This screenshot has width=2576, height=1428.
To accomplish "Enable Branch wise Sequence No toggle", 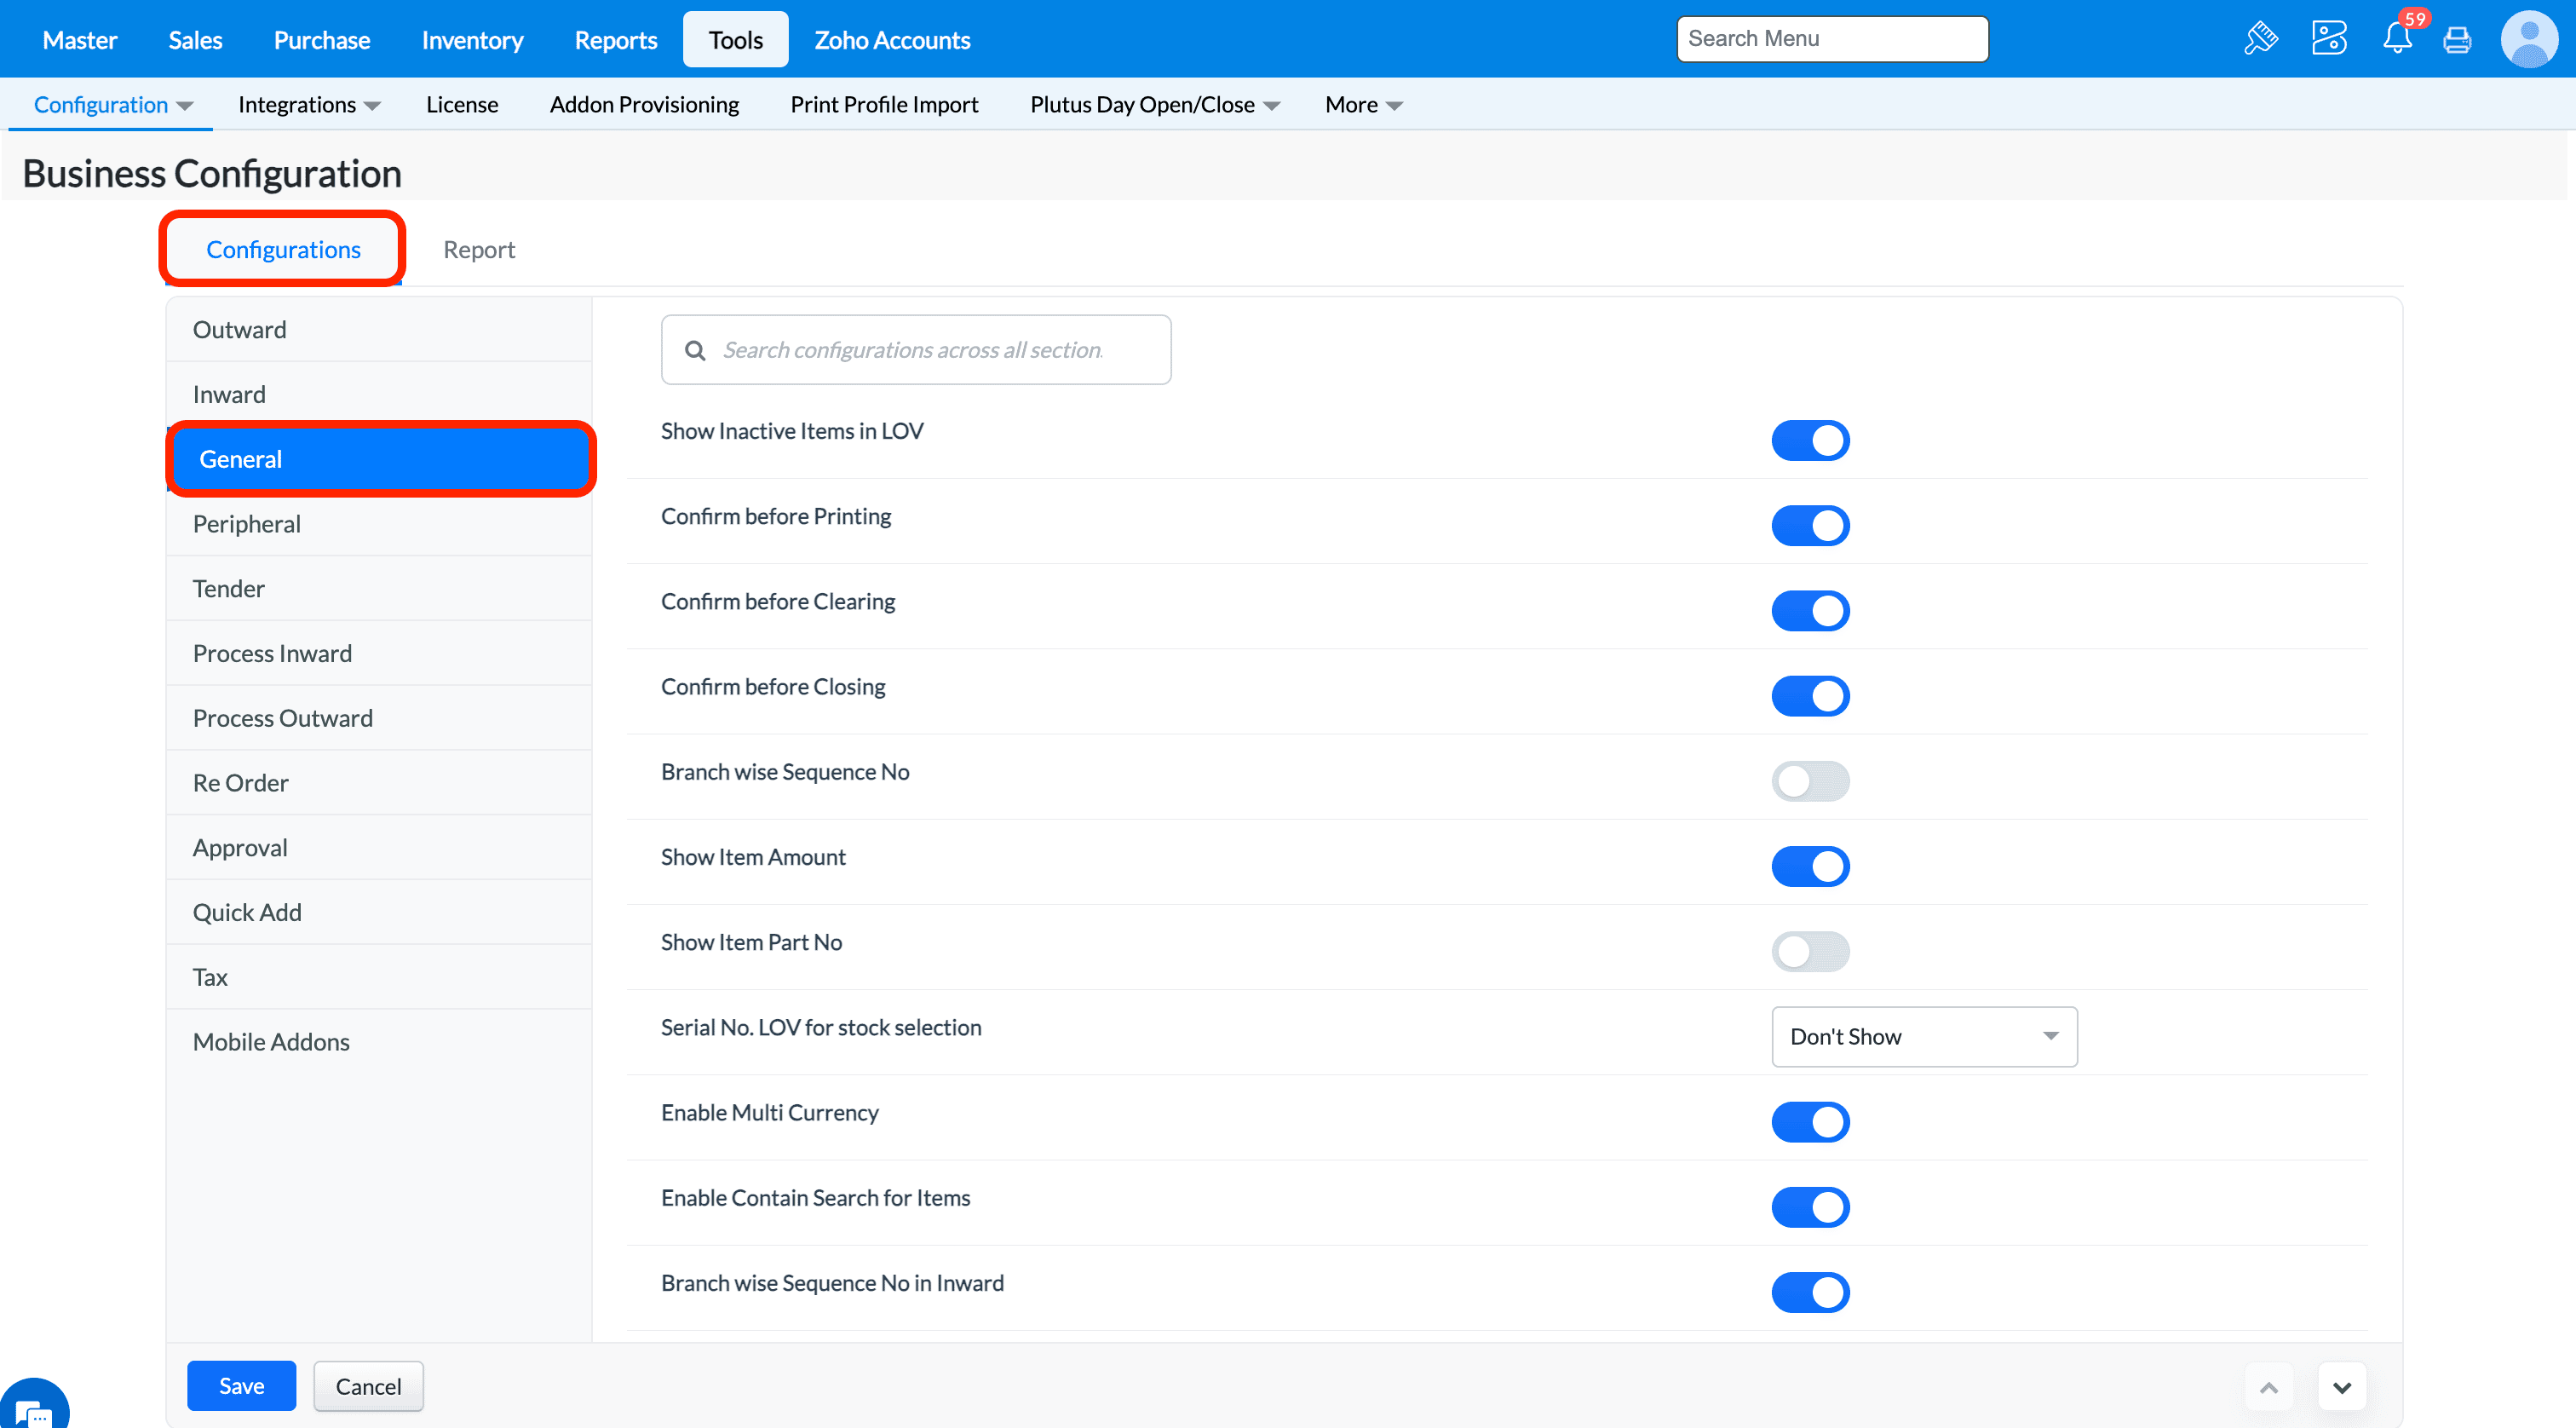I will (x=1809, y=781).
